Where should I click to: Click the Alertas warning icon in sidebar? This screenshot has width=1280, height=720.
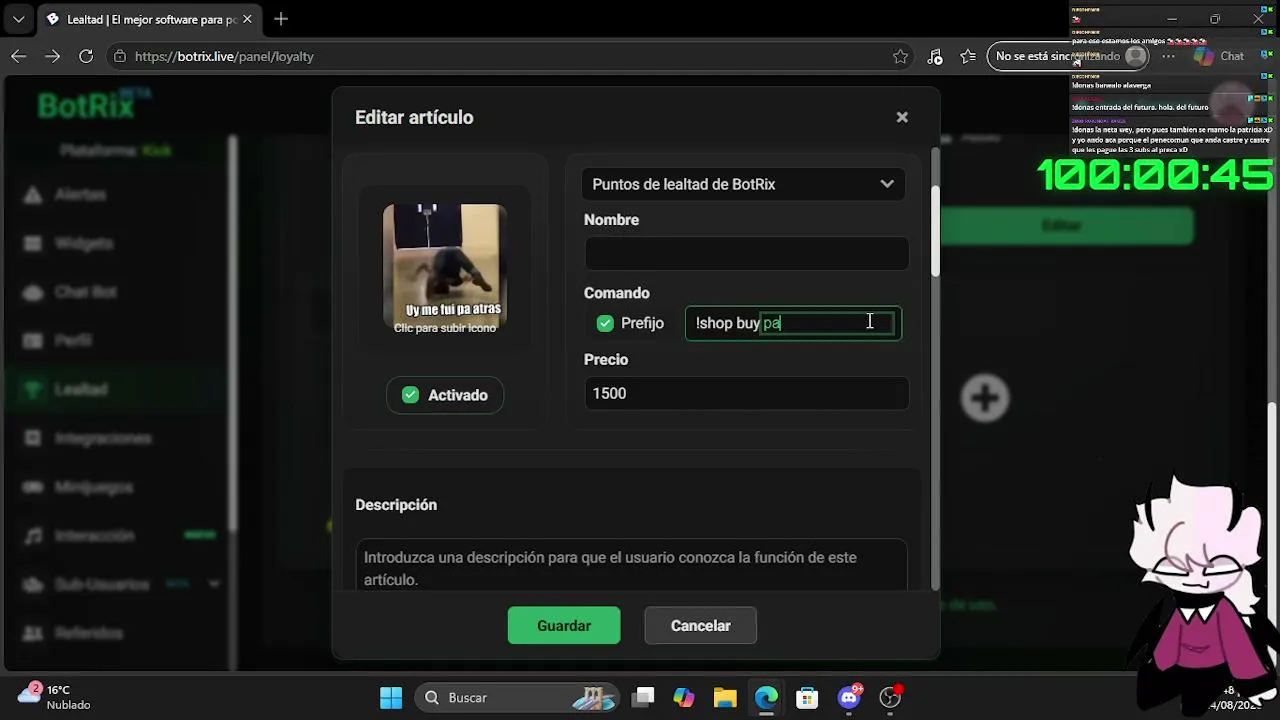pos(33,195)
